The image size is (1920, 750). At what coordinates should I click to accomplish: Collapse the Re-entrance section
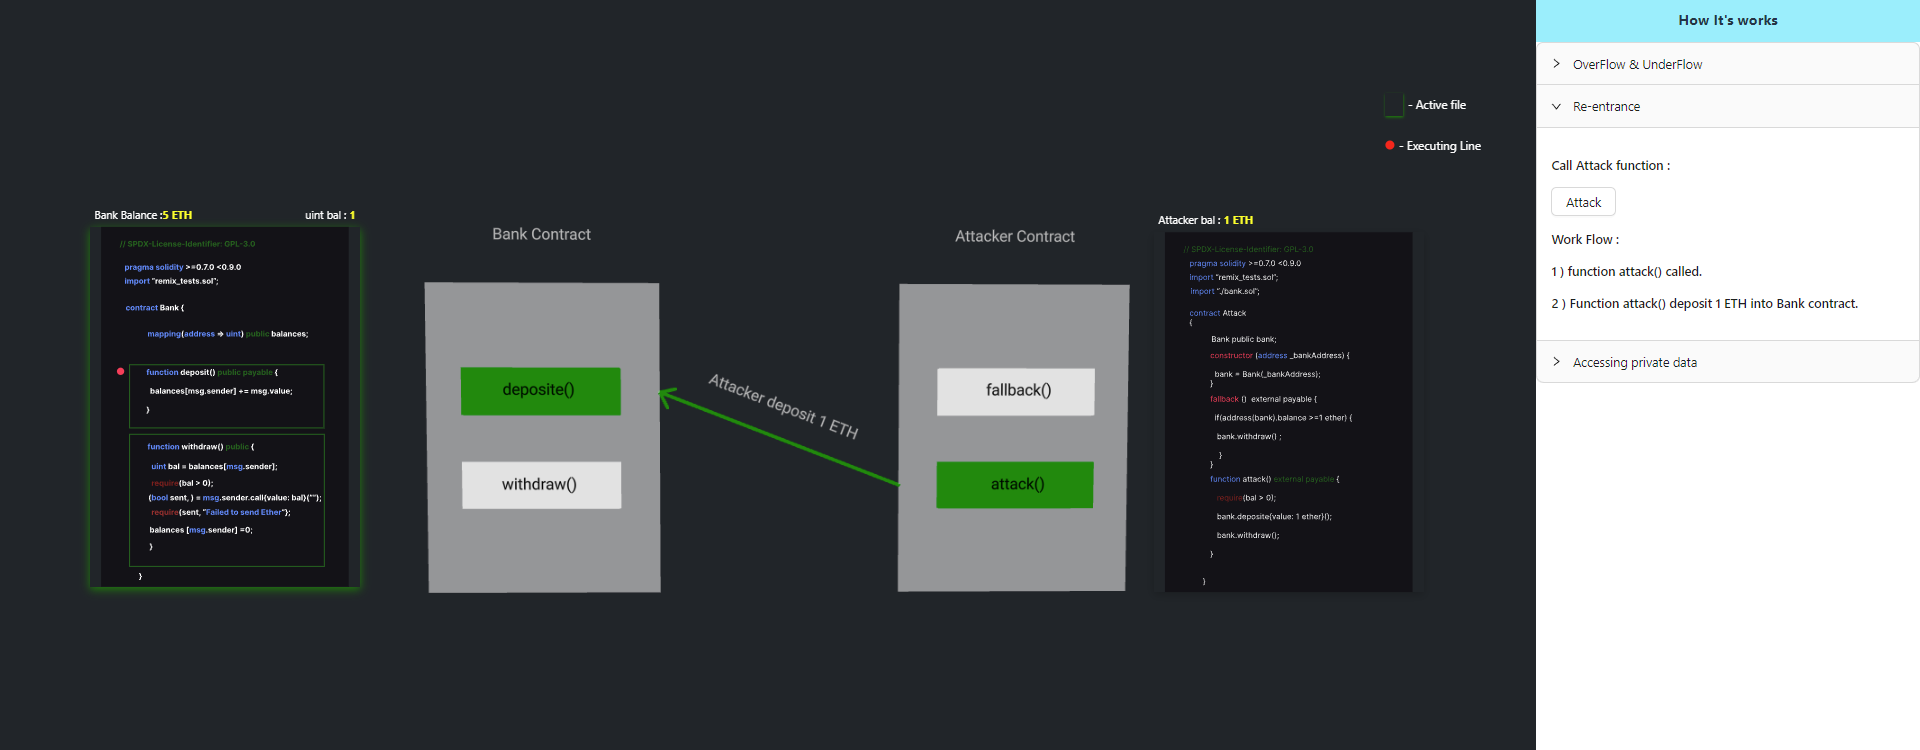(x=1606, y=106)
